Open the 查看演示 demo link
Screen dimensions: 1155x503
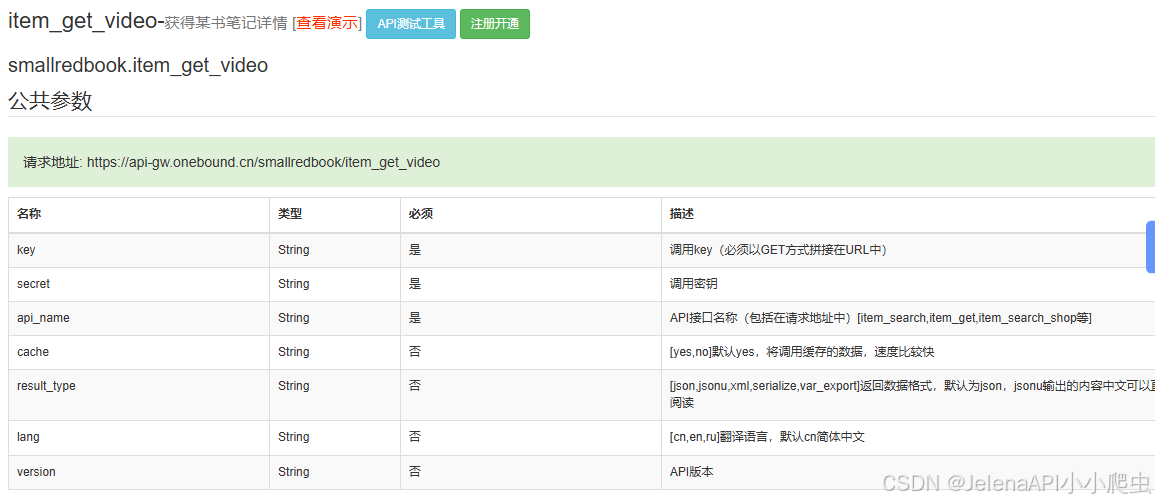click(329, 24)
